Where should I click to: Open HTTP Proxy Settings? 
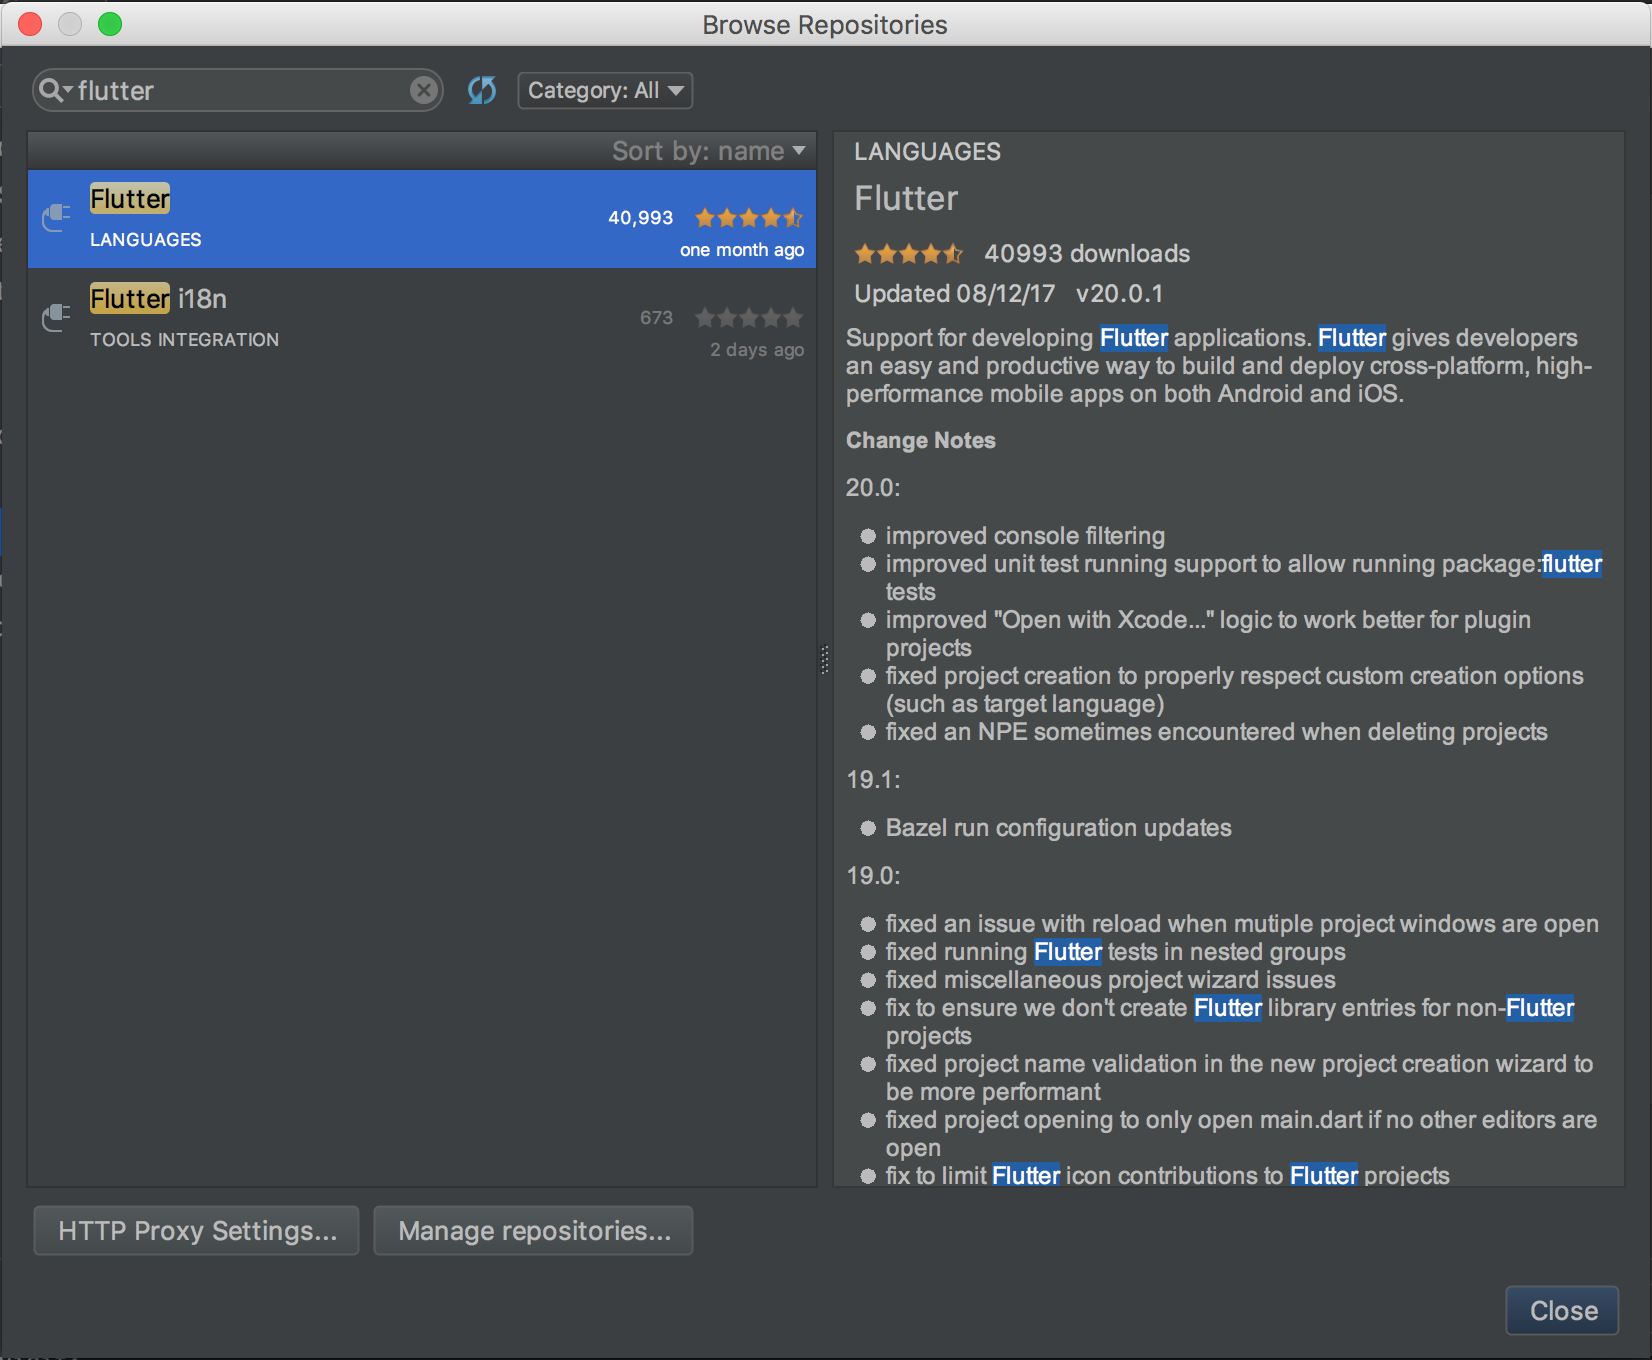(197, 1230)
